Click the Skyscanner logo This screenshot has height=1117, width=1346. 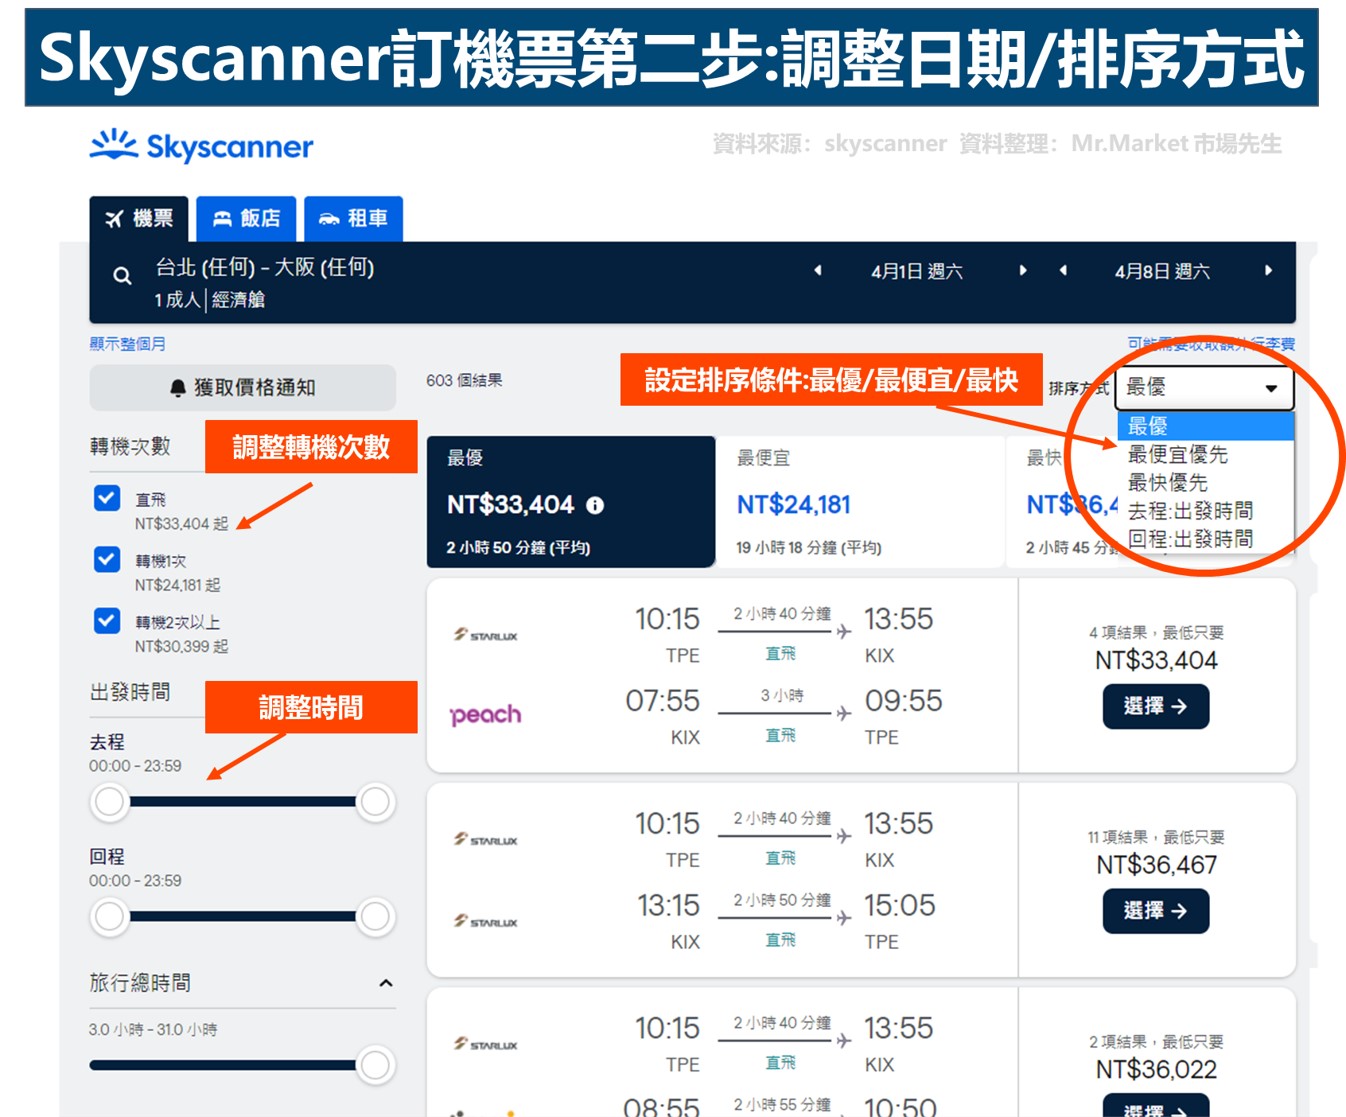(201, 146)
